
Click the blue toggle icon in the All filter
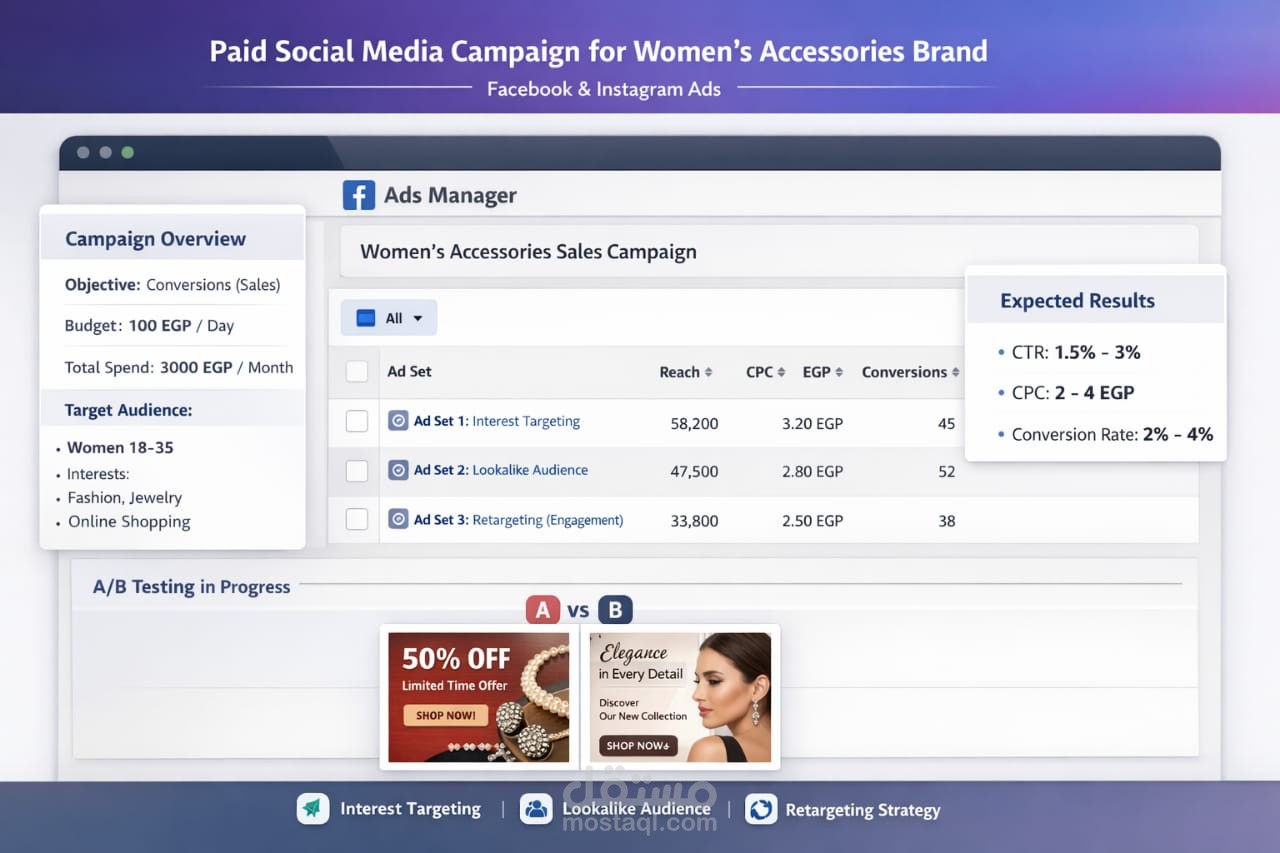366,317
